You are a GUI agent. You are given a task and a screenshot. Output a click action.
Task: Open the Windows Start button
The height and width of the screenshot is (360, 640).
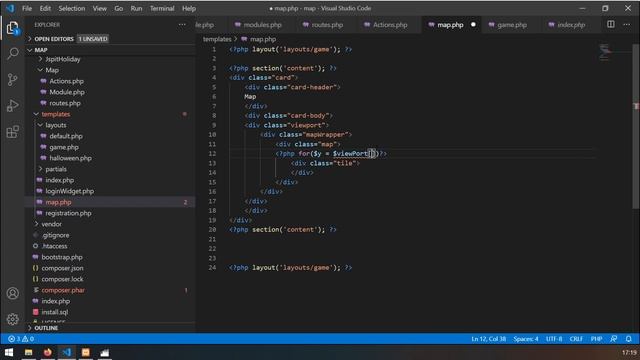pyautogui.click(x=9, y=352)
